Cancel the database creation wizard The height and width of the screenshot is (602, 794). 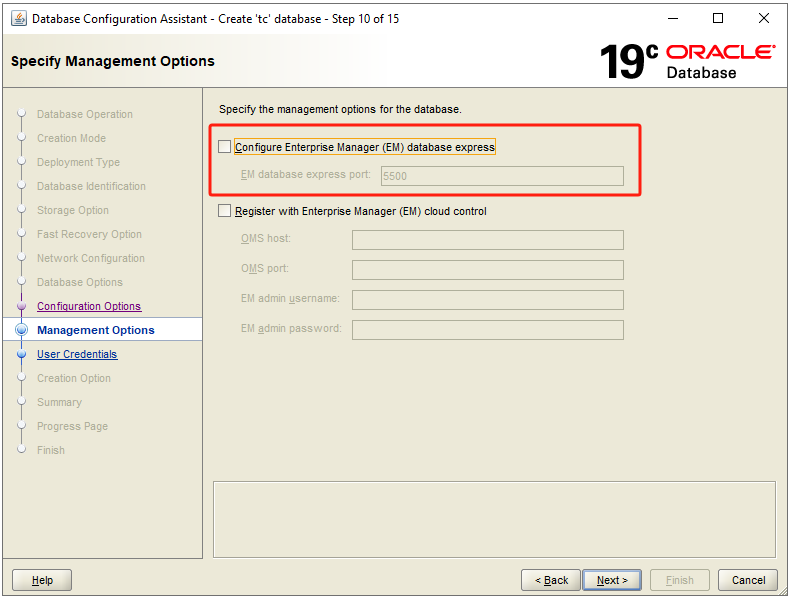click(x=748, y=580)
